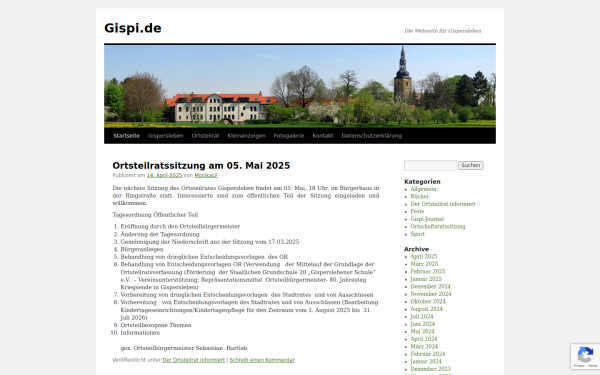Click agenda item 'Bürgeranliegen'
Image resolution: width=600 pixels, height=375 pixels.
tap(142, 249)
